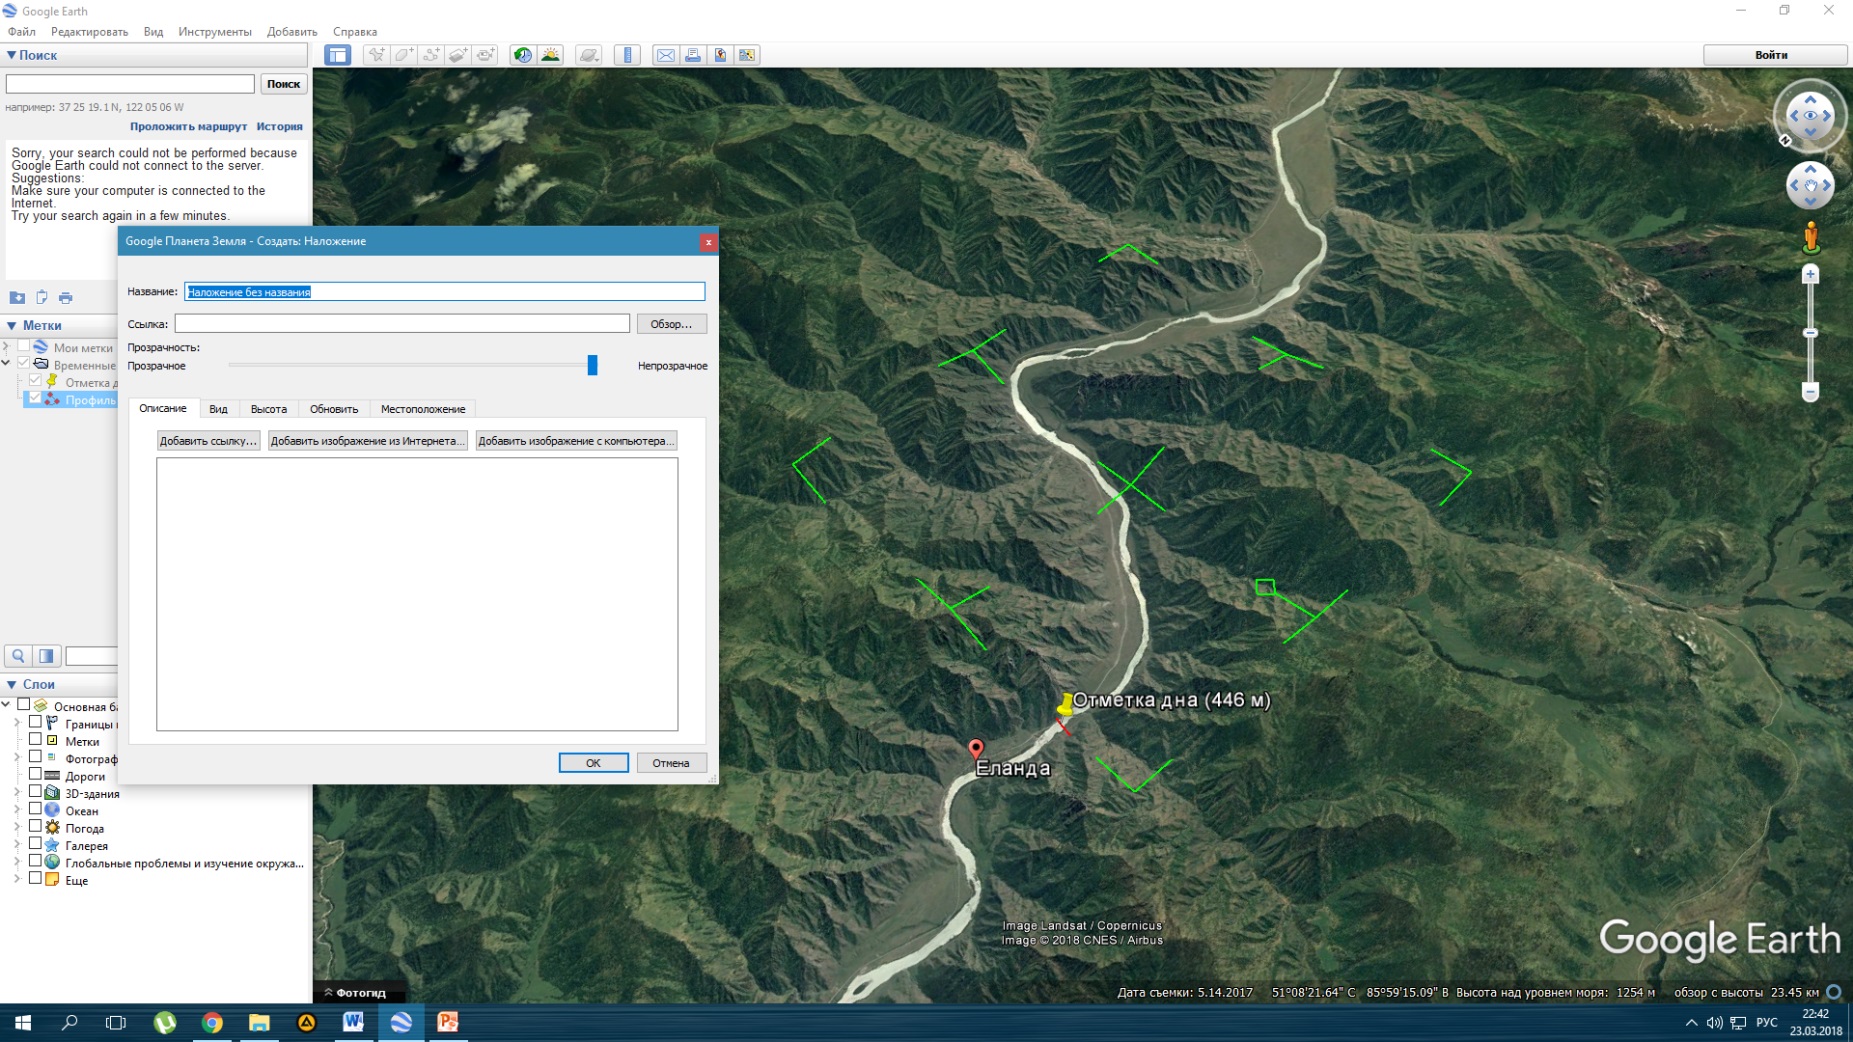Image resolution: width=1853 pixels, height=1042 pixels.
Task: Enable the 3D-здания layer checkbox
Action: coord(35,792)
